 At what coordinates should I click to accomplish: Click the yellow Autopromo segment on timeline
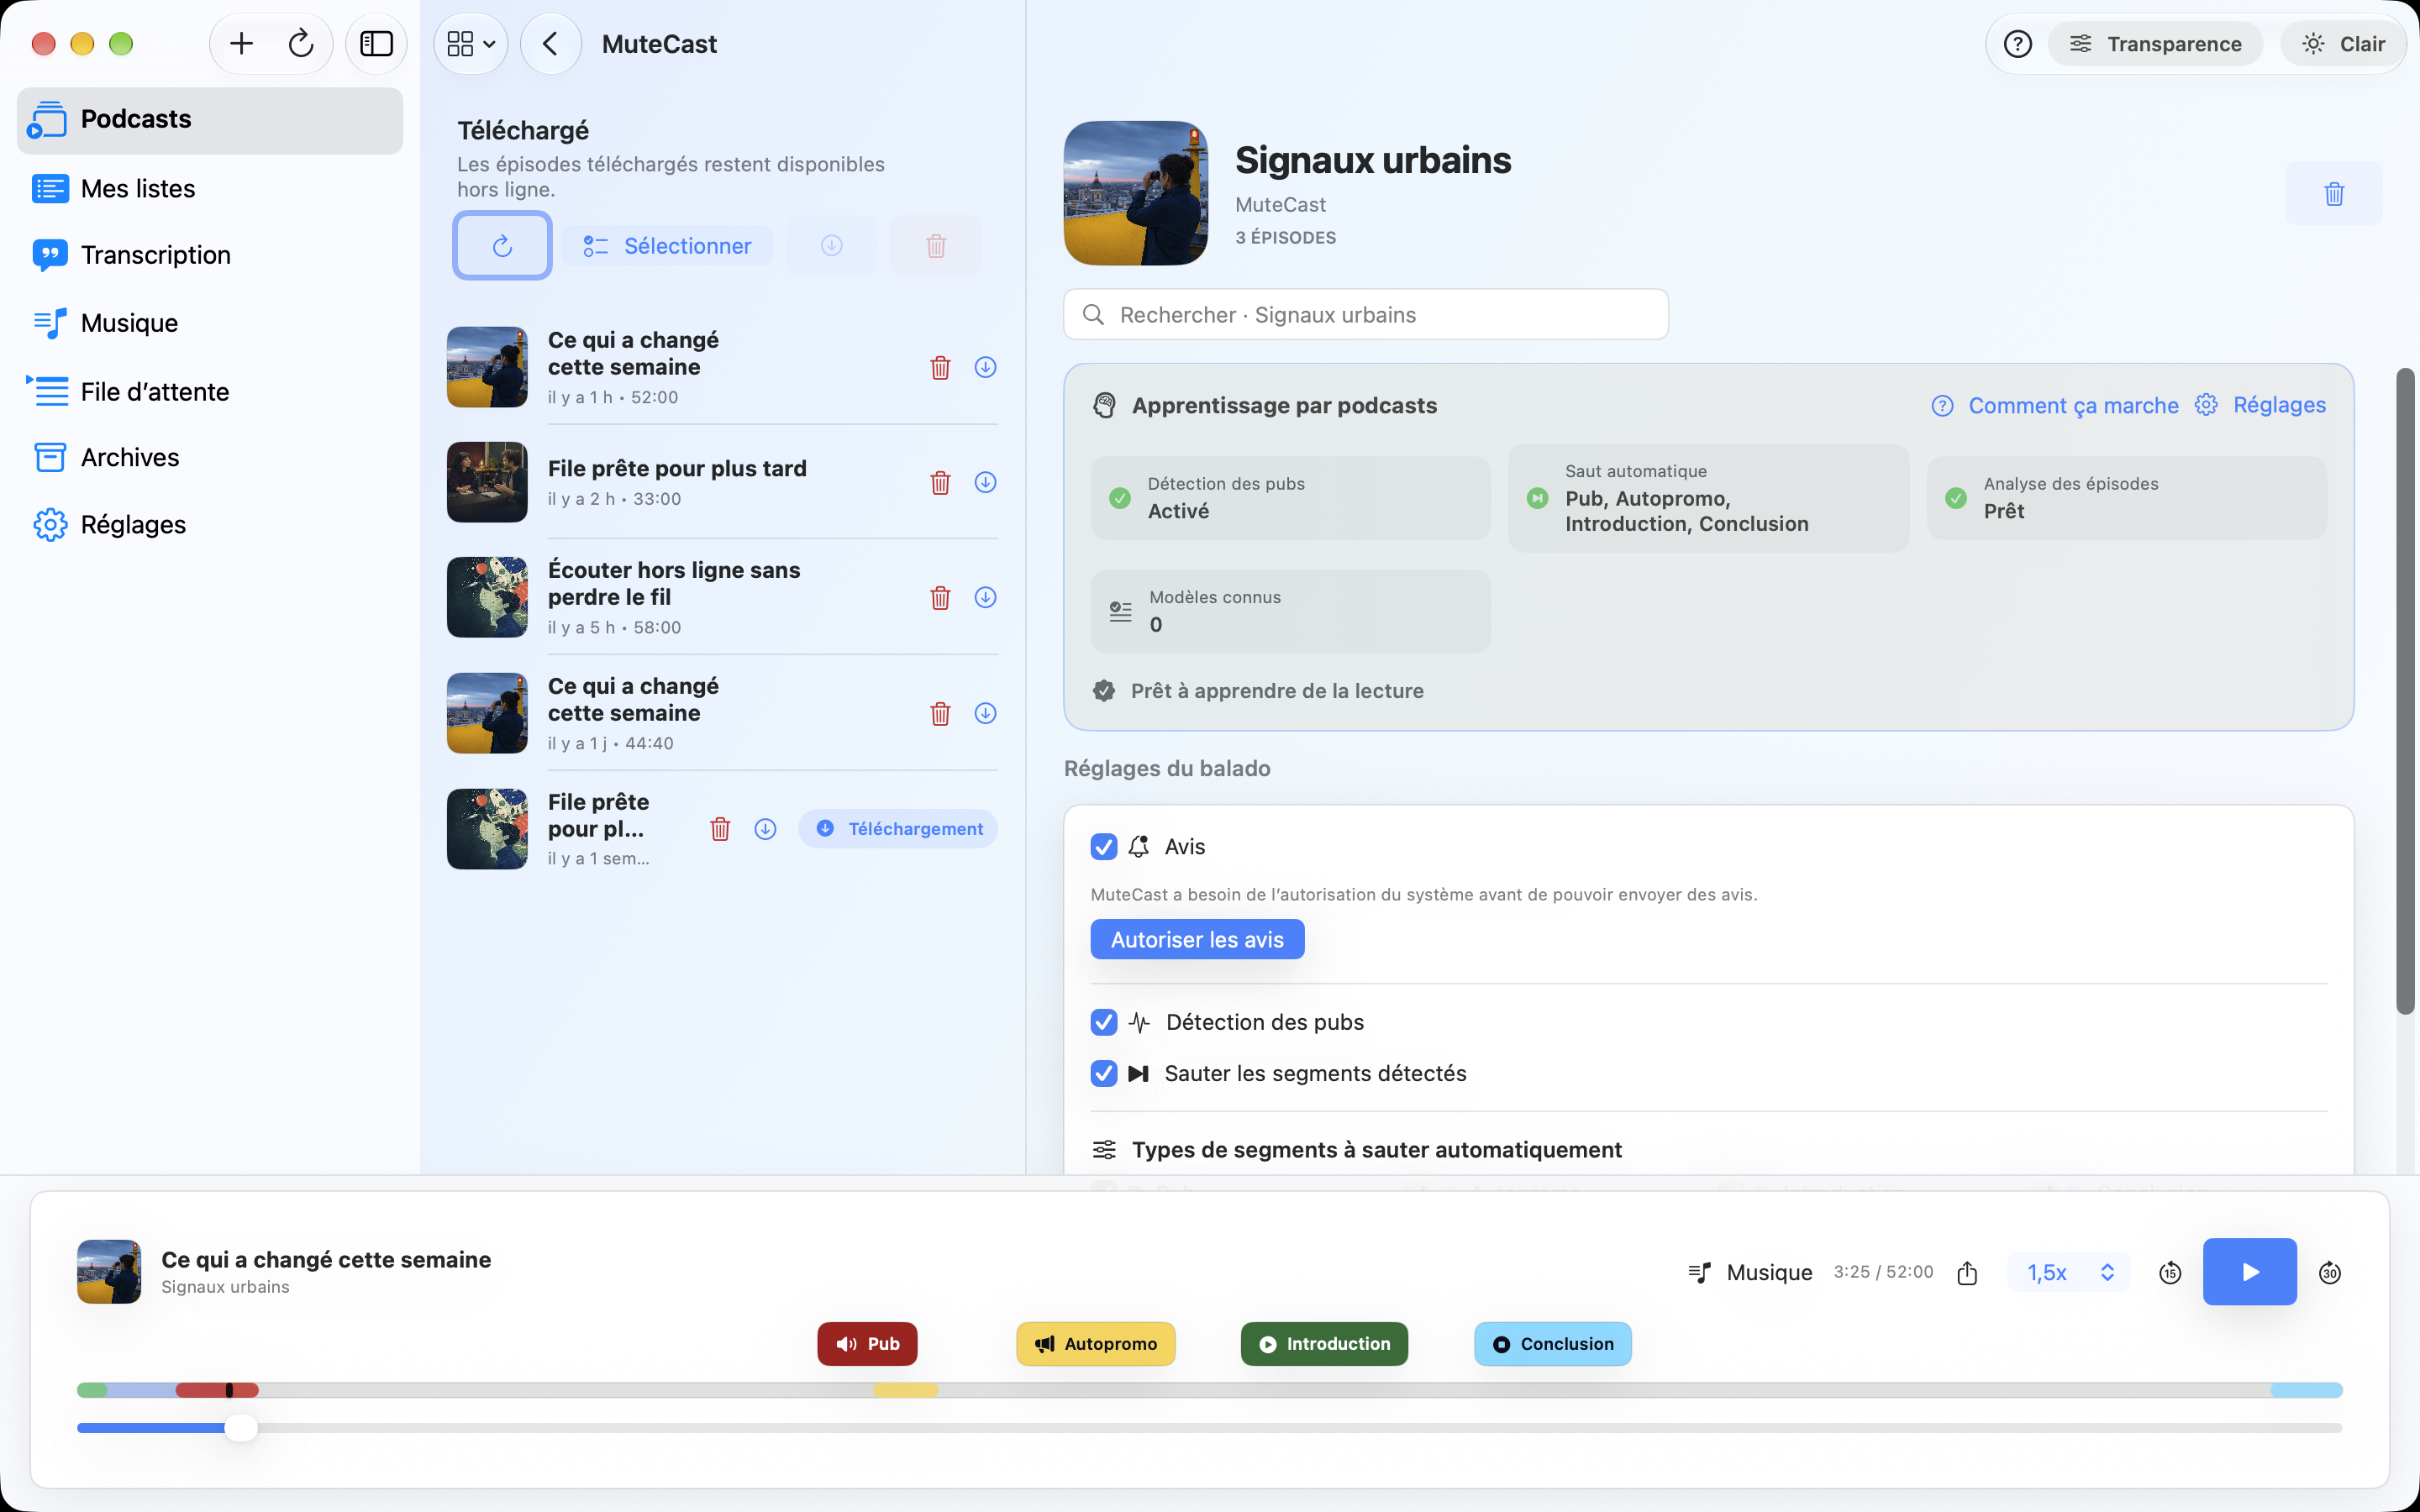click(x=906, y=1390)
